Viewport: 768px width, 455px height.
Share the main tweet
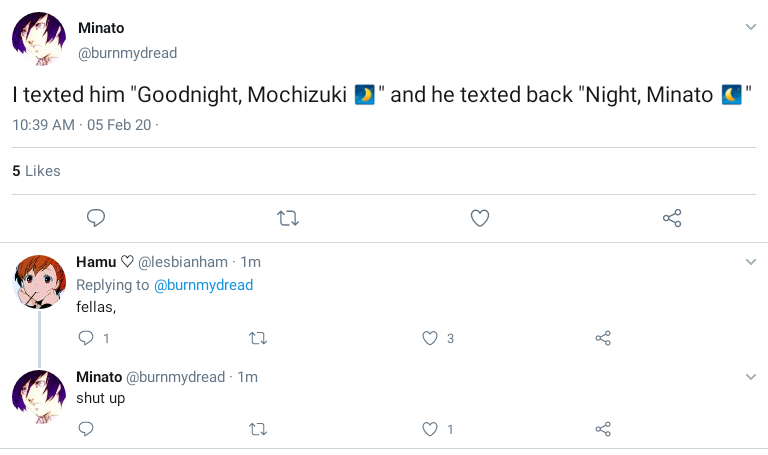point(672,218)
